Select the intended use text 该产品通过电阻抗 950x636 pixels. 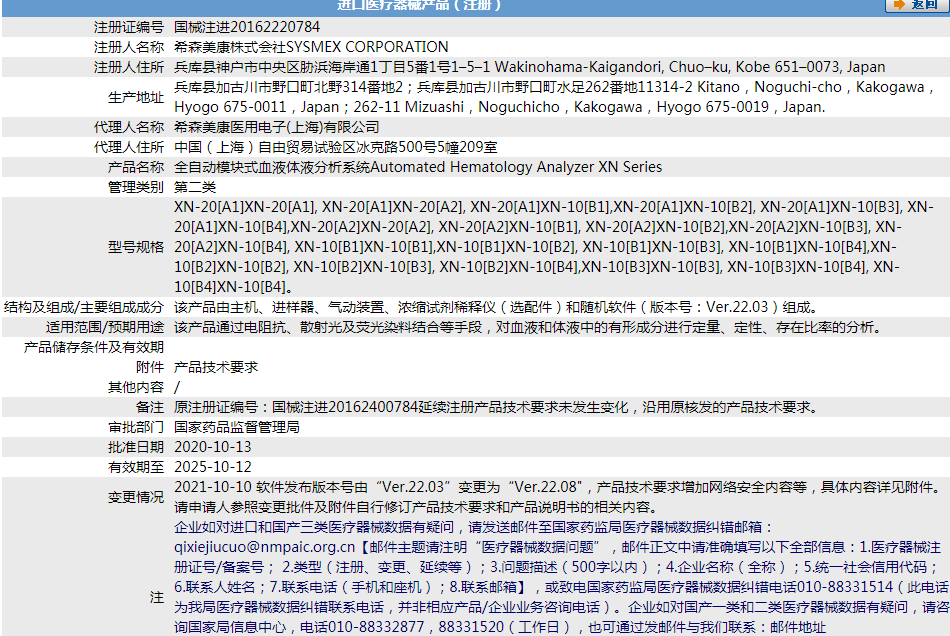(528, 327)
